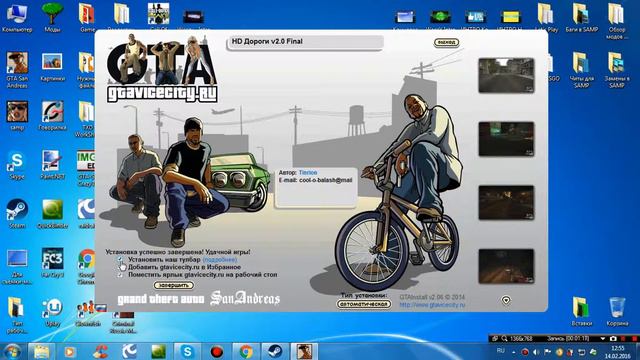Toggle 'Поместить ярлык на рабочий стол' checkbox
Image resolution: width=640 pixels, height=360 pixels.
[x=120, y=275]
